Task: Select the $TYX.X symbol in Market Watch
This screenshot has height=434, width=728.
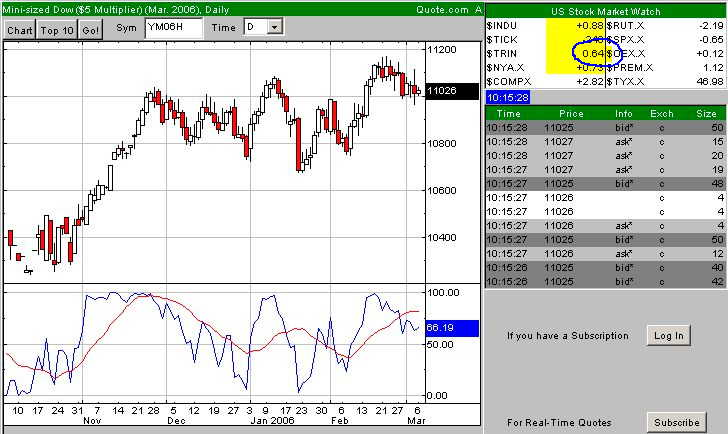Action: tap(625, 82)
